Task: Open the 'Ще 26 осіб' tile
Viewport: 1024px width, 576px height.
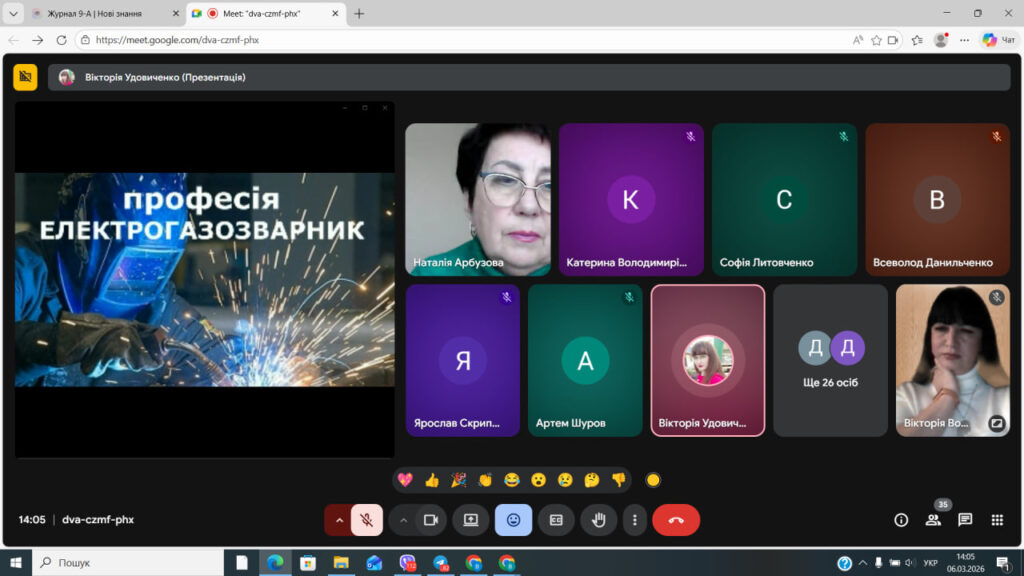Action: pos(830,360)
